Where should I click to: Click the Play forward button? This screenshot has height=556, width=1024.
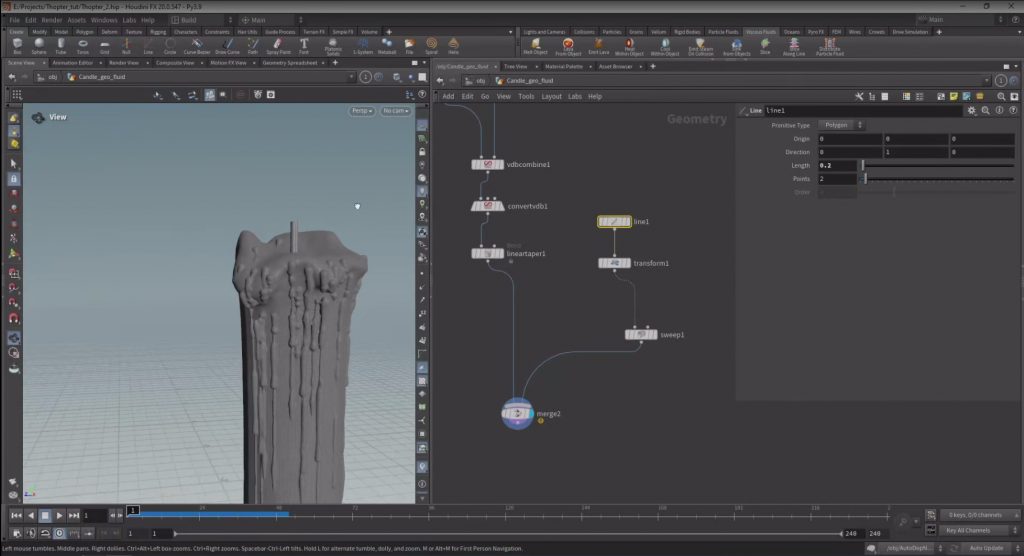tap(59, 515)
